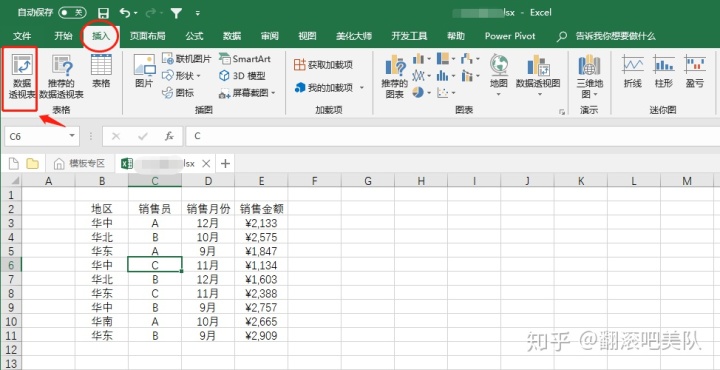Open Template Zone (模板专区) tab
The image size is (720, 370).
[x=80, y=163]
